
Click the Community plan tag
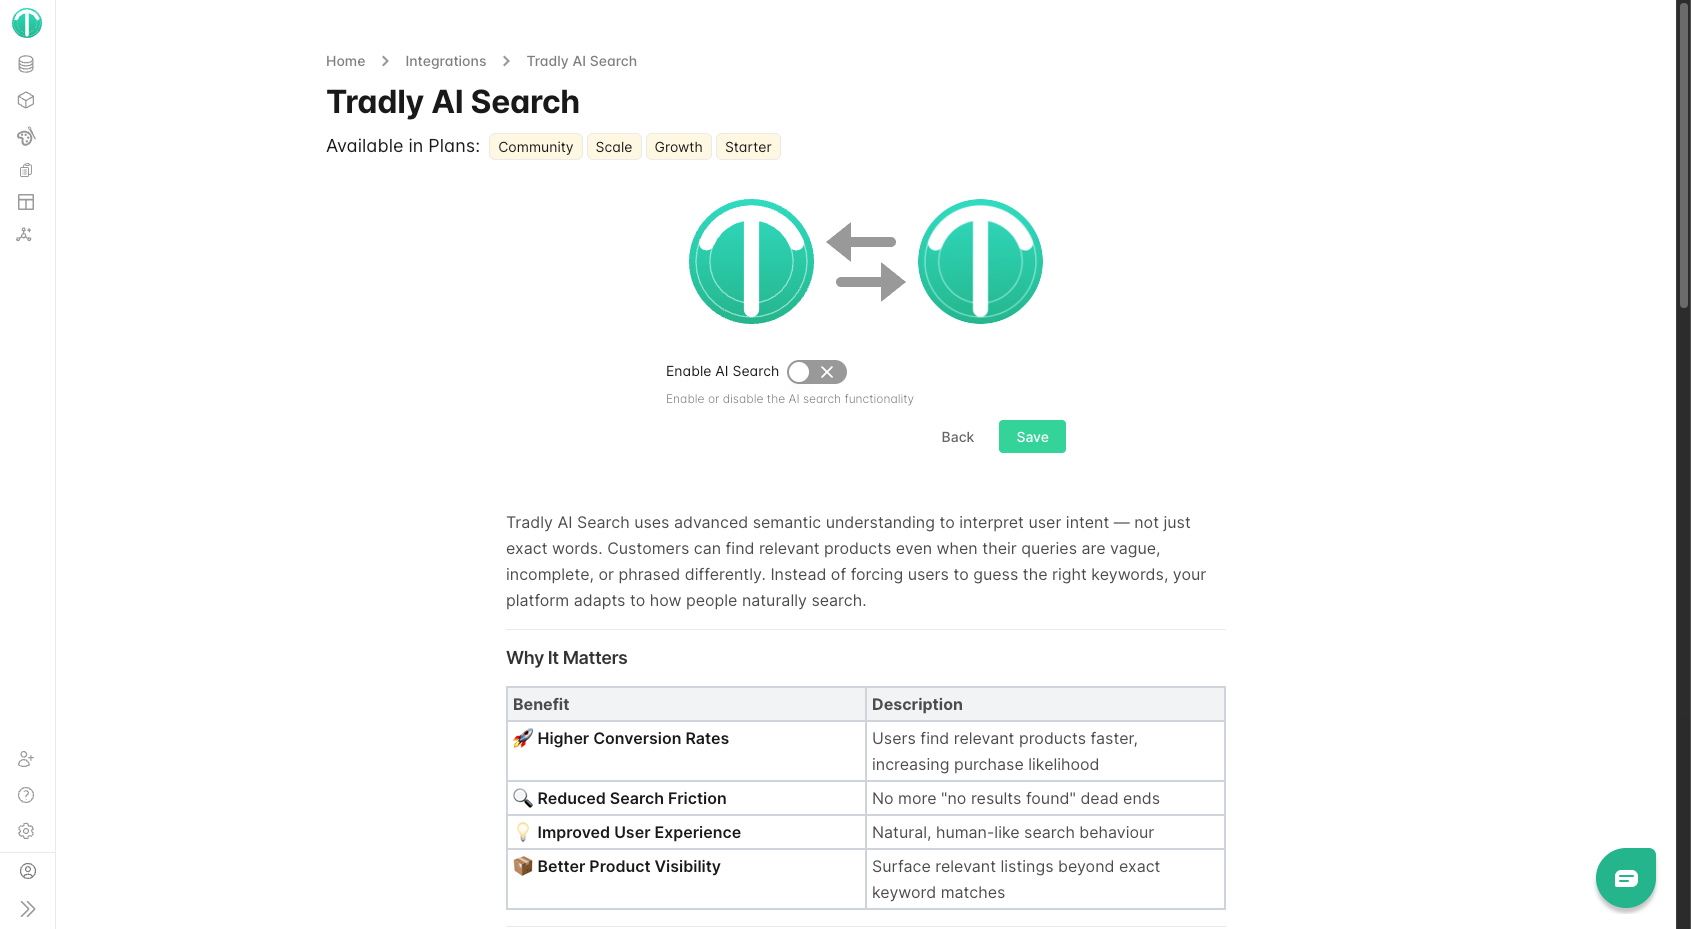point(535,147)
